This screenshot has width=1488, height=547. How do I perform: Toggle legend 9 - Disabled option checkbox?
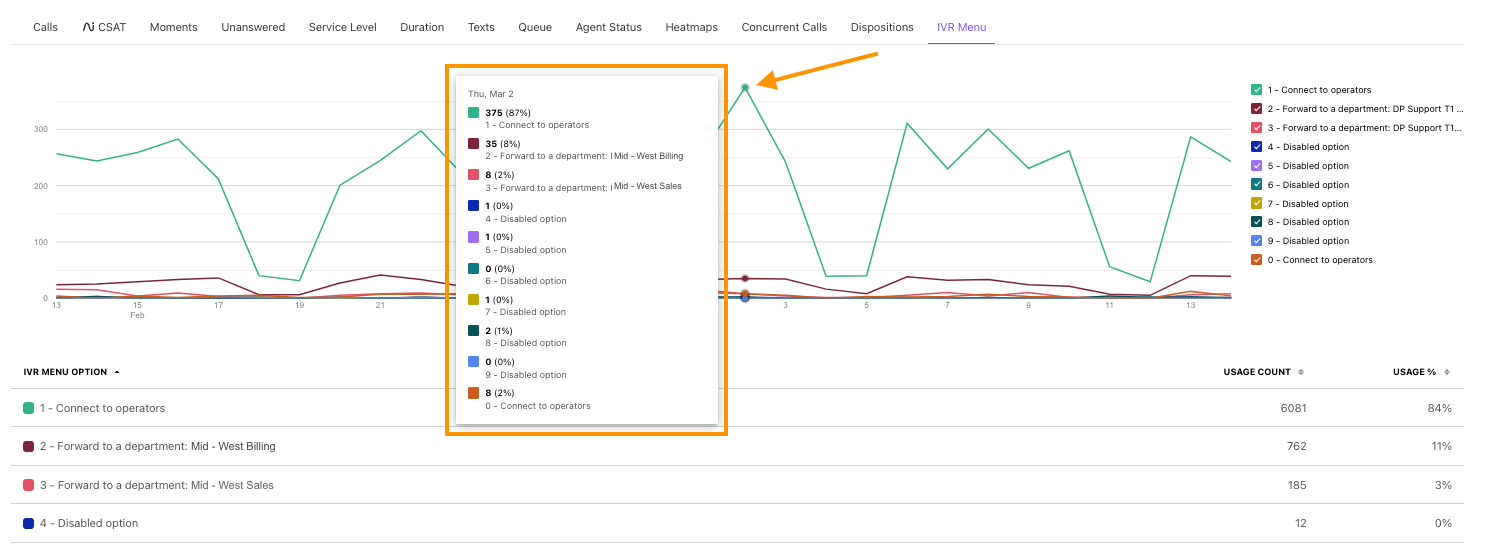coord(1257,241)
